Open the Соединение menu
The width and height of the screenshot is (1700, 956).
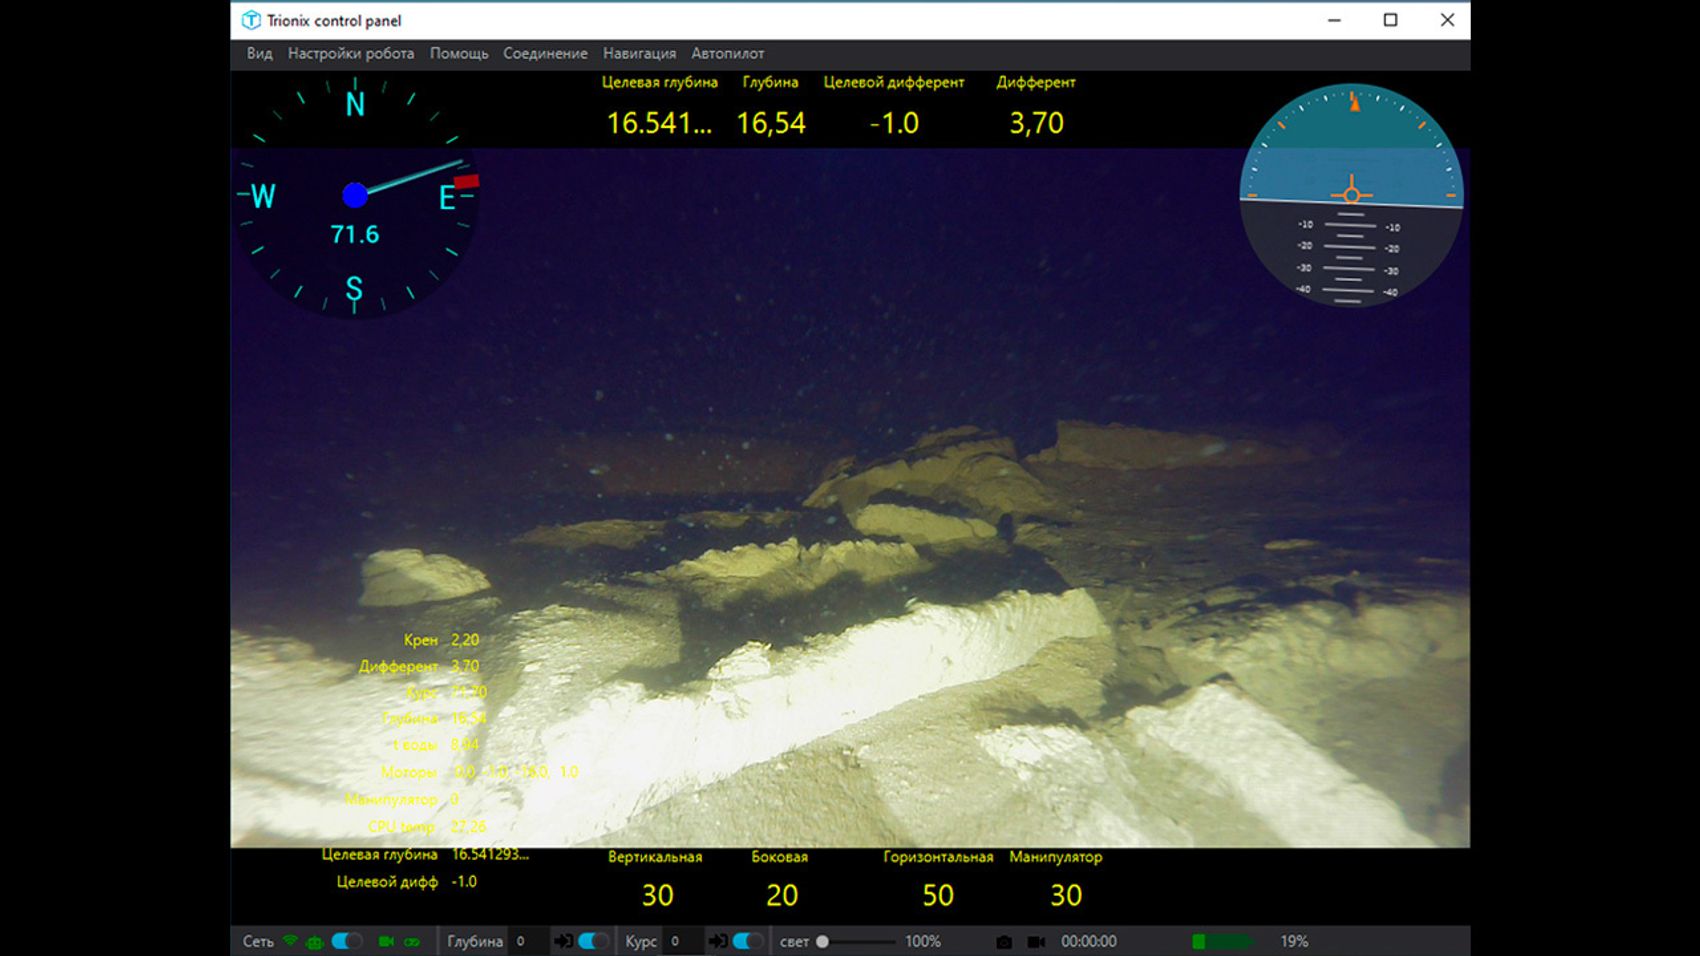coord(545,54)
